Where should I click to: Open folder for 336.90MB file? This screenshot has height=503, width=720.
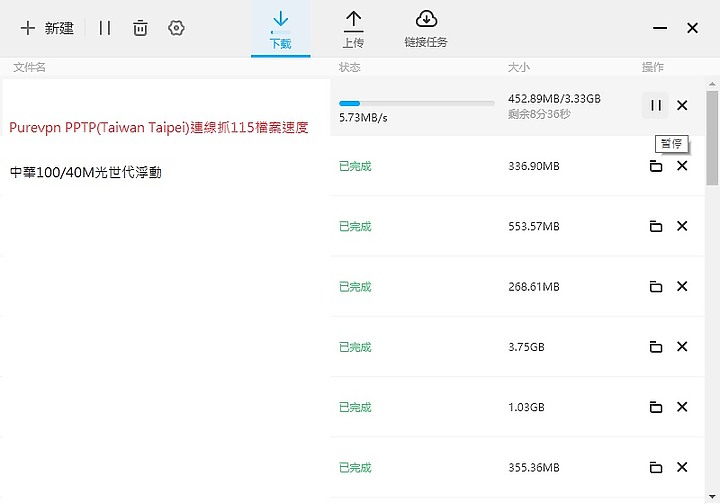point(656,166)
